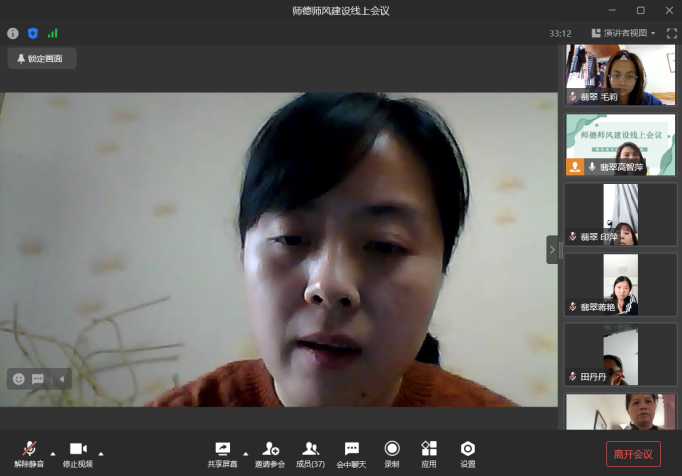682x476 pixels.
Task: Open the meeting info icon
Action: click(13, 34)
